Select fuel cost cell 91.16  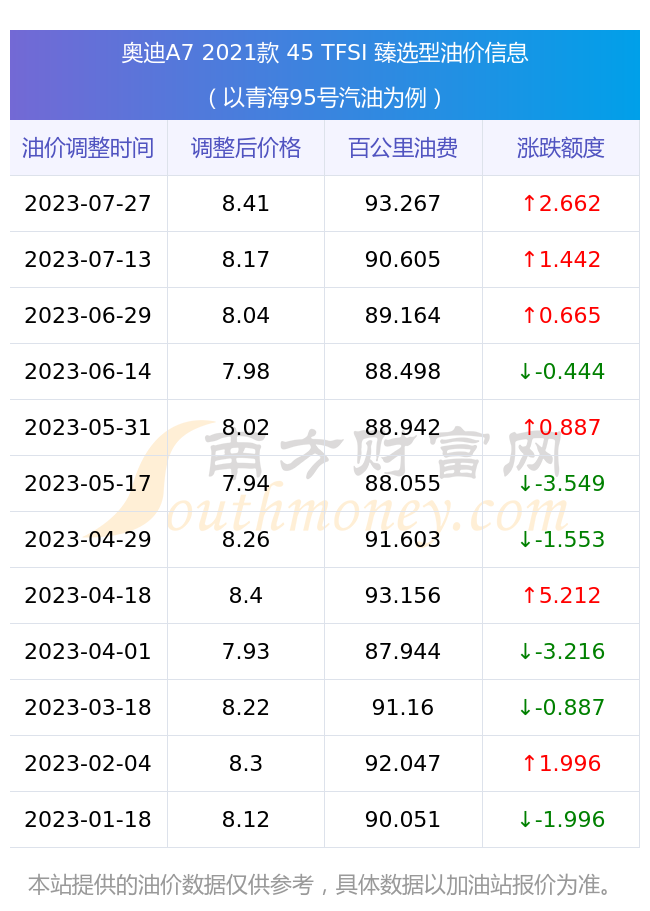[403, 708]
